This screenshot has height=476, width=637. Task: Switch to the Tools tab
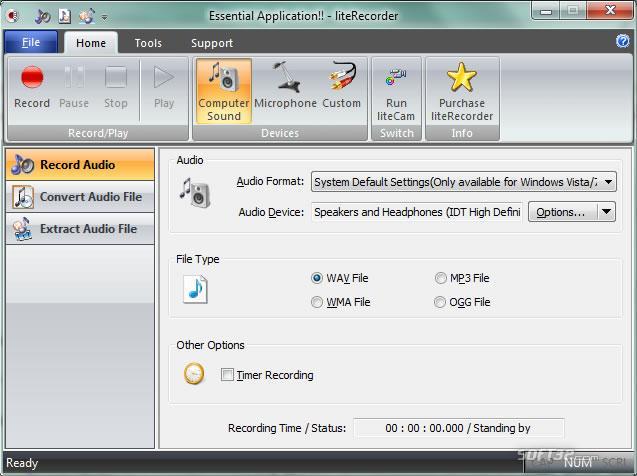click(x=148, y=43)
